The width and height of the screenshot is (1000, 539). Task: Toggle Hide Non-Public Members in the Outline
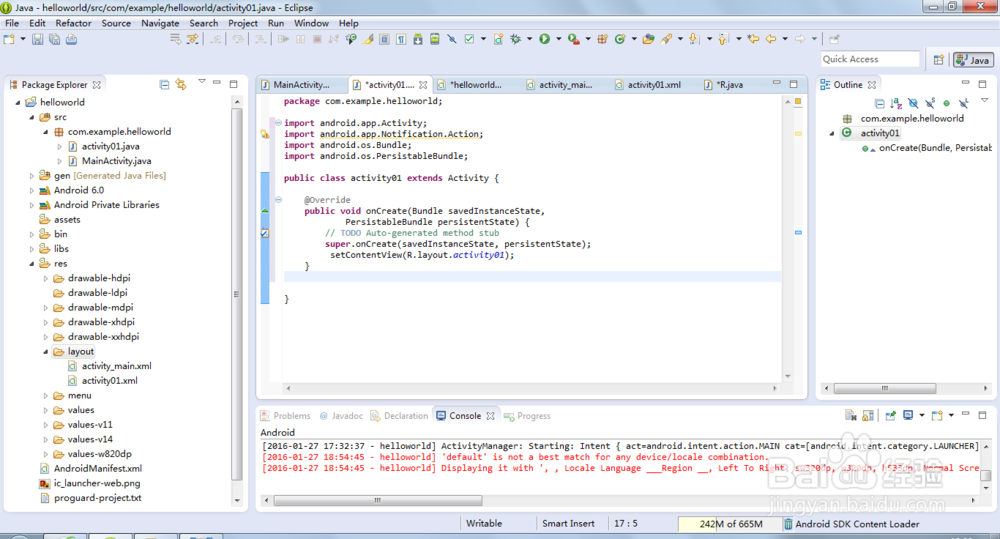(946, 103)
